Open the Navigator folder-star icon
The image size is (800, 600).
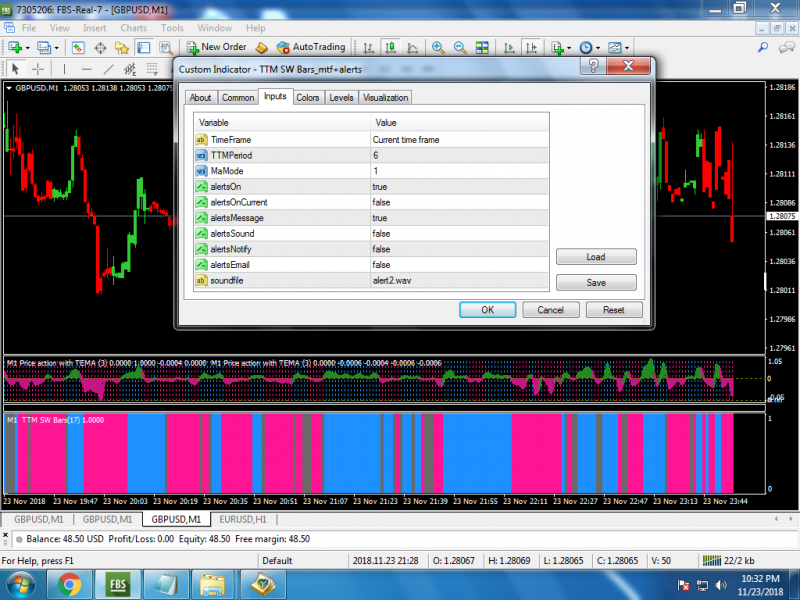tap(122, 47)
